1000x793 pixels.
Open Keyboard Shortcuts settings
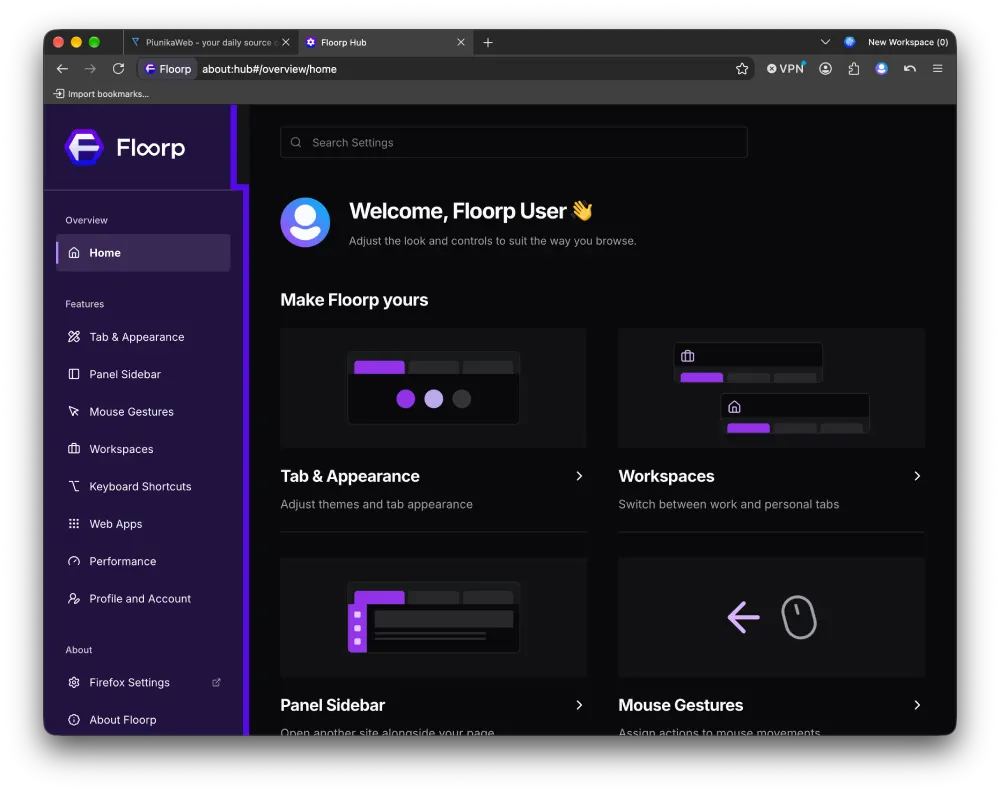[x=143, y=486]
